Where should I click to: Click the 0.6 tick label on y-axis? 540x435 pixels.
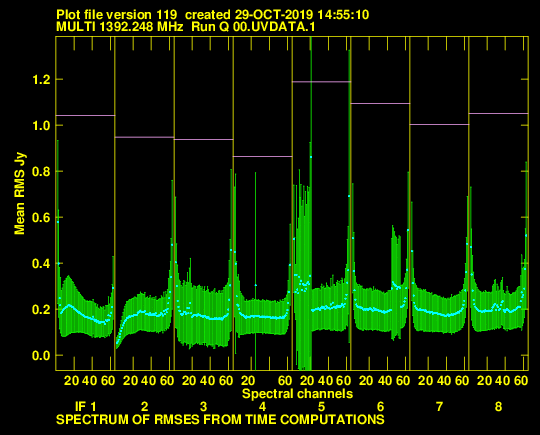coord(41,218)
